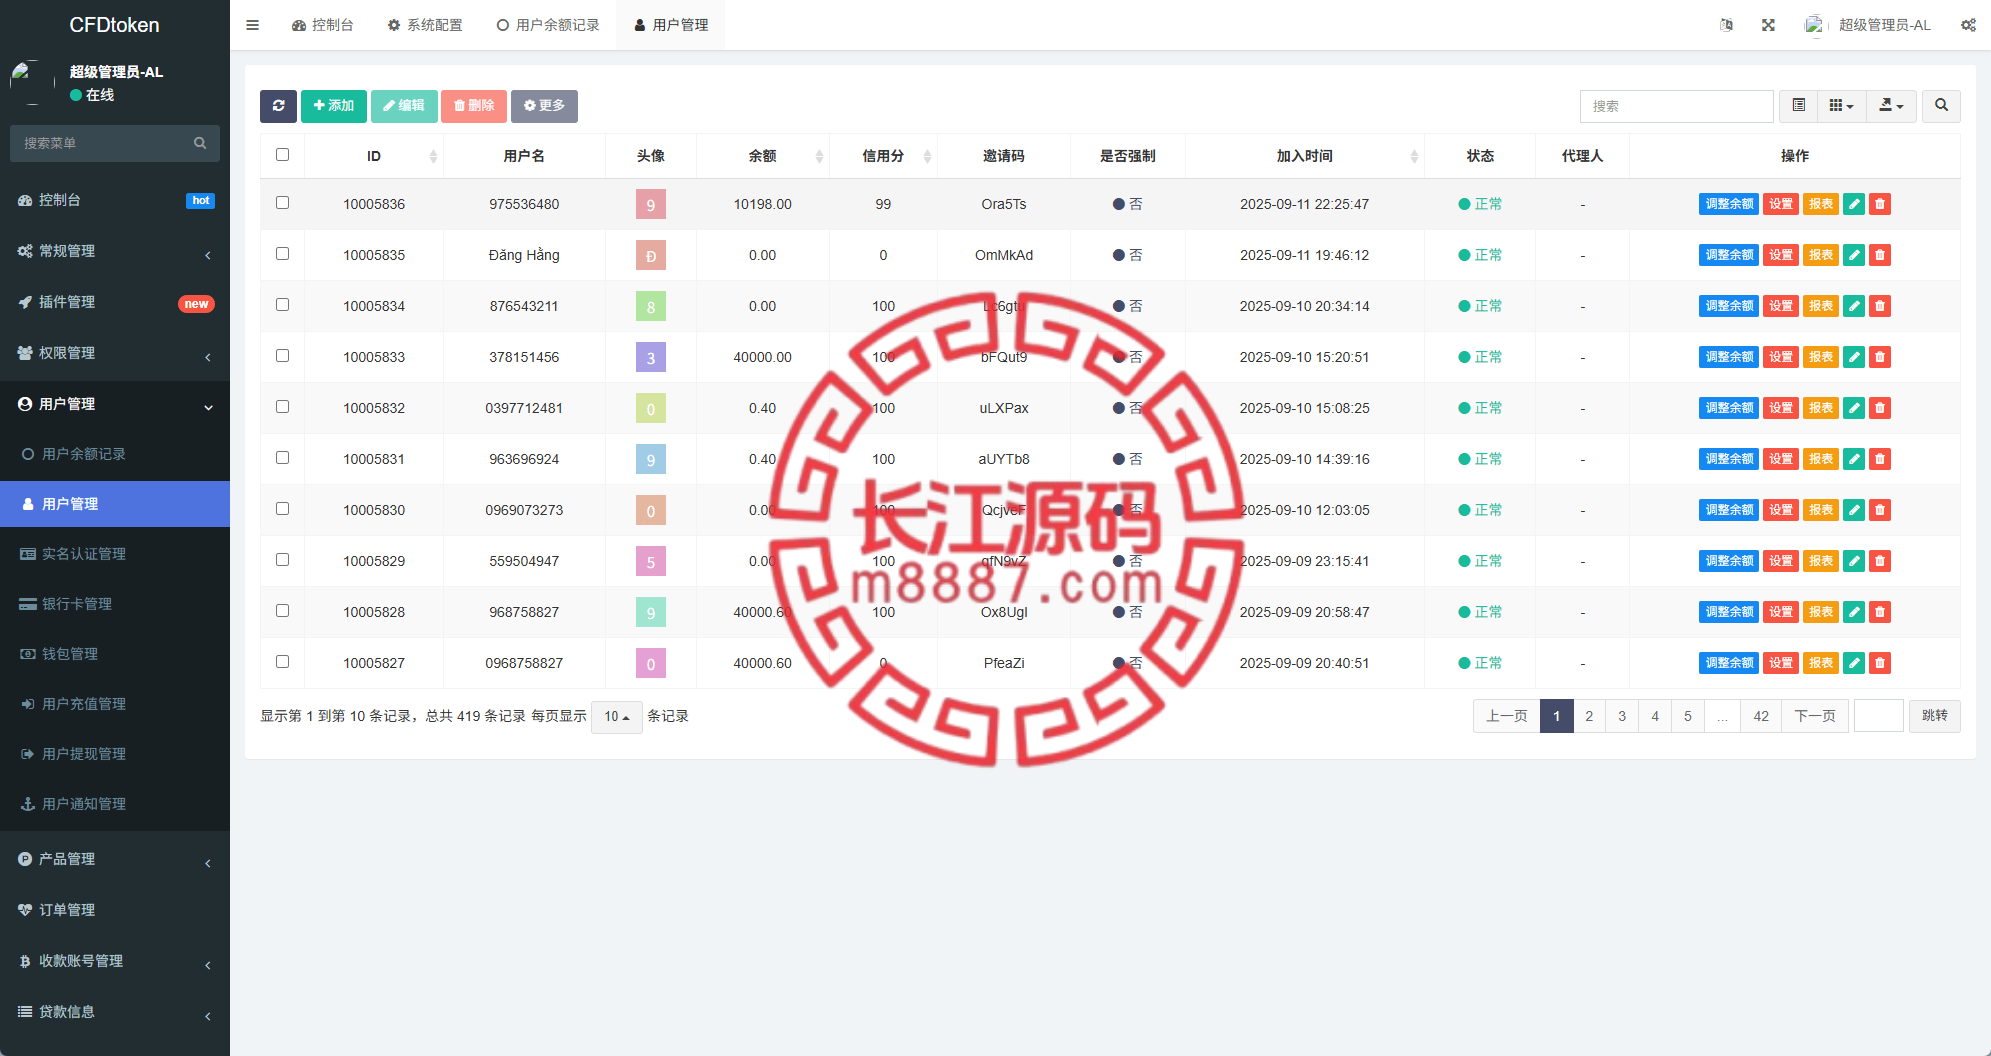Open the rows-per-page dropdown showing 10
Viewport: 1991px width, 1056px height.
pos(616,717)
